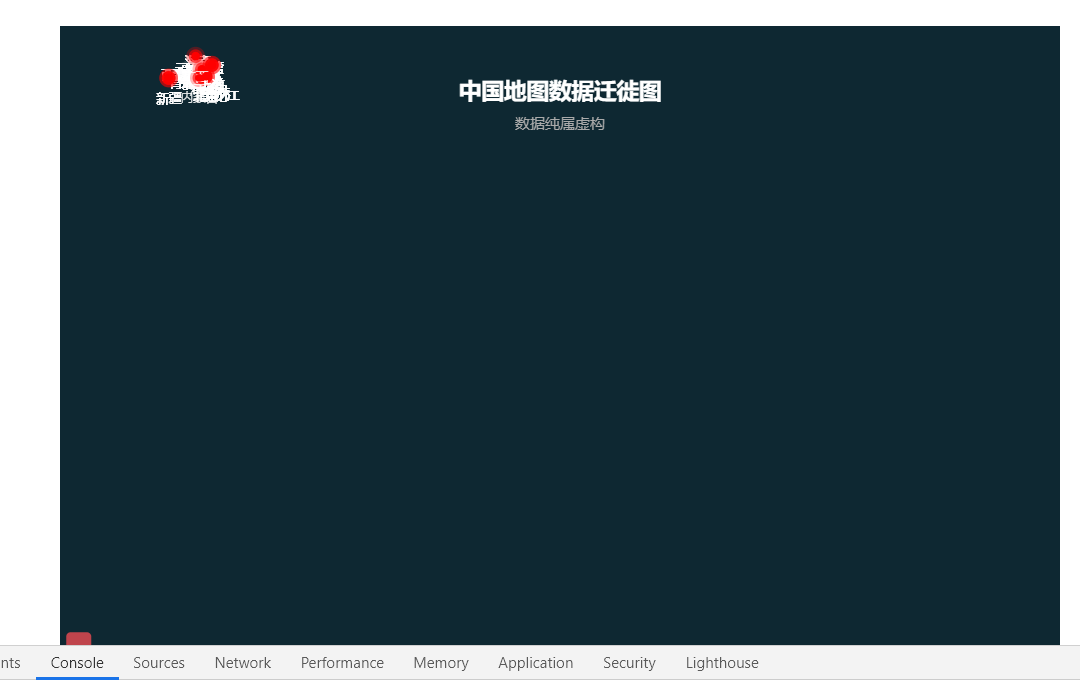Click the topmost red scatter dot

click(196, 55)
